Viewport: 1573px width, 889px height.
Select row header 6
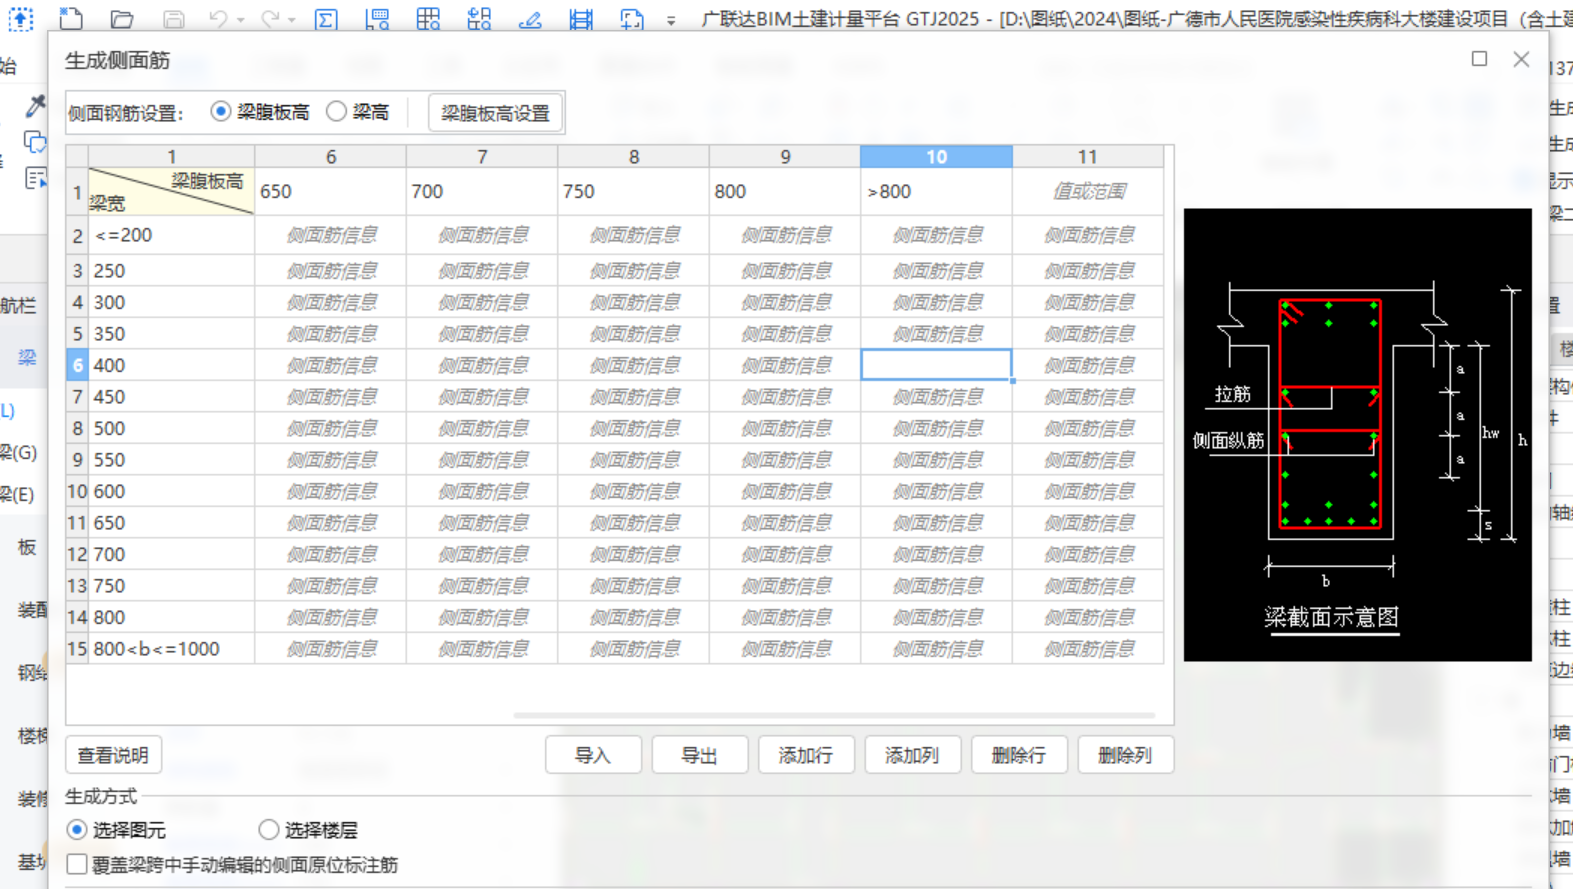pos(77,365)
